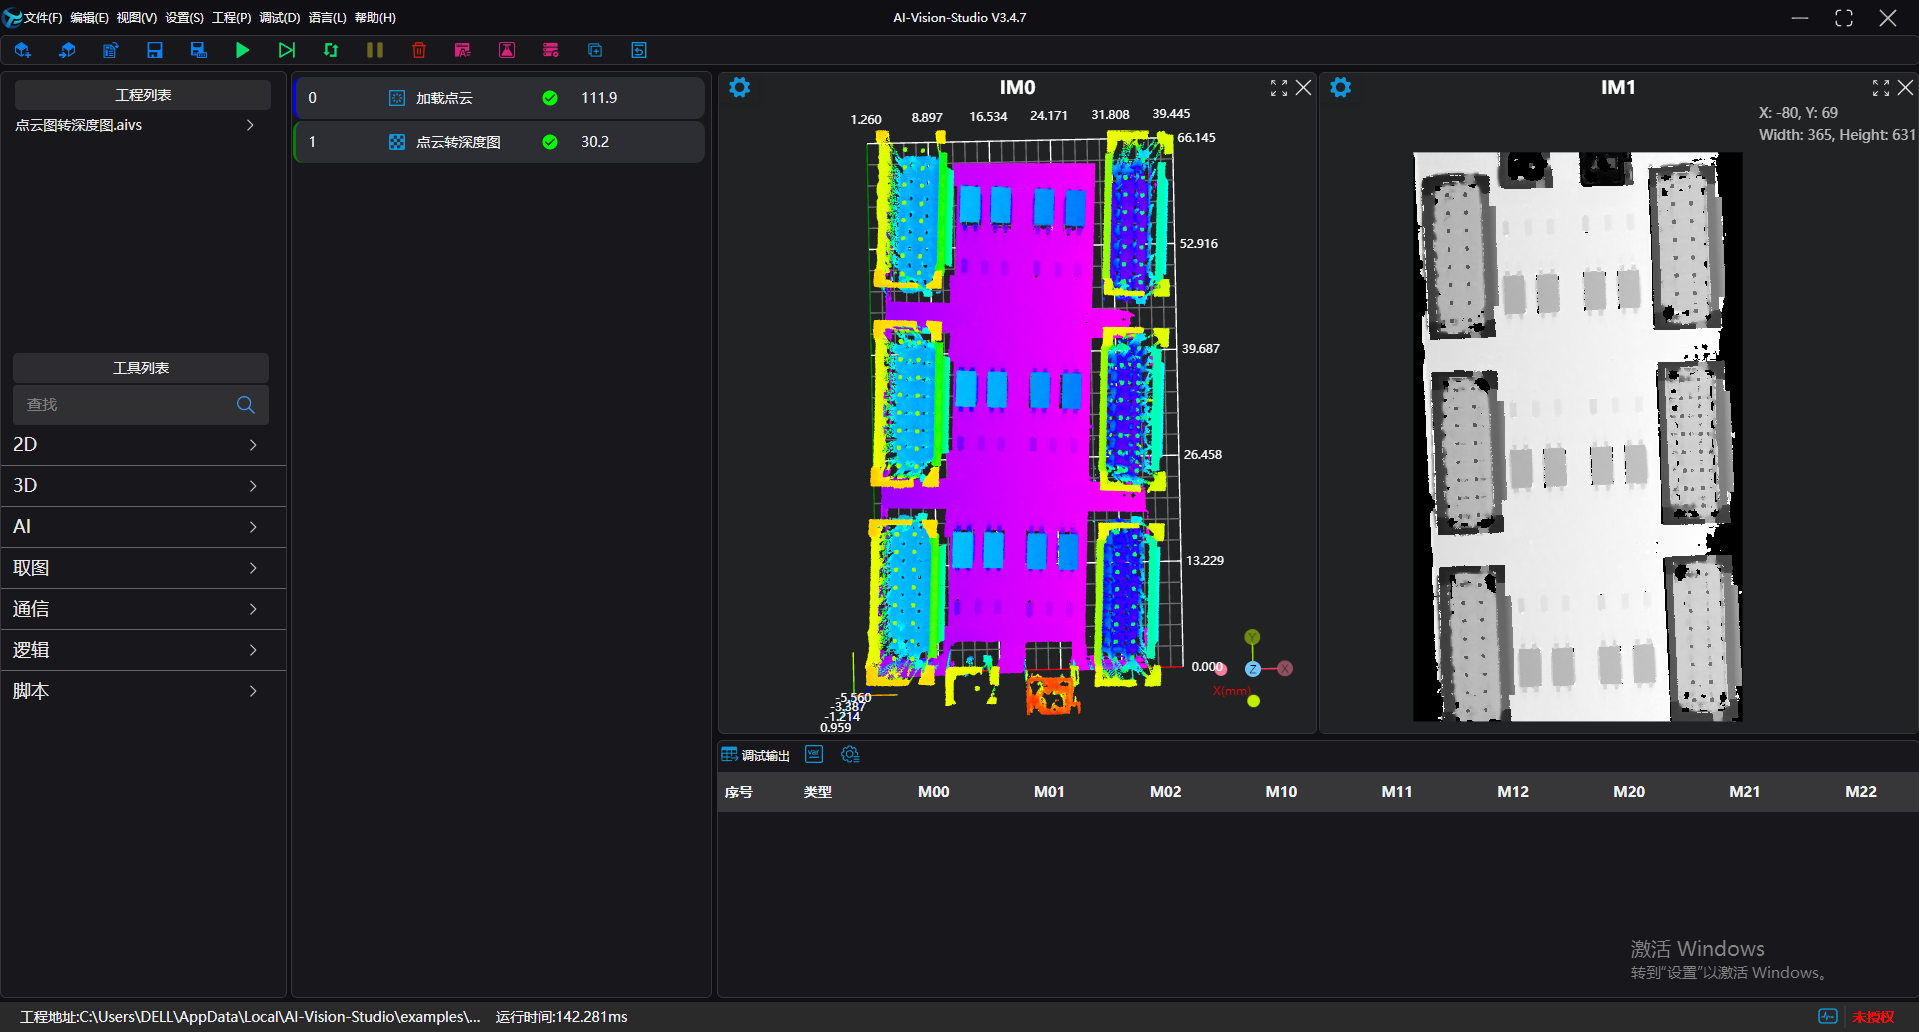
Task: Click the save project floppy icon
Action: coord(155,50)
